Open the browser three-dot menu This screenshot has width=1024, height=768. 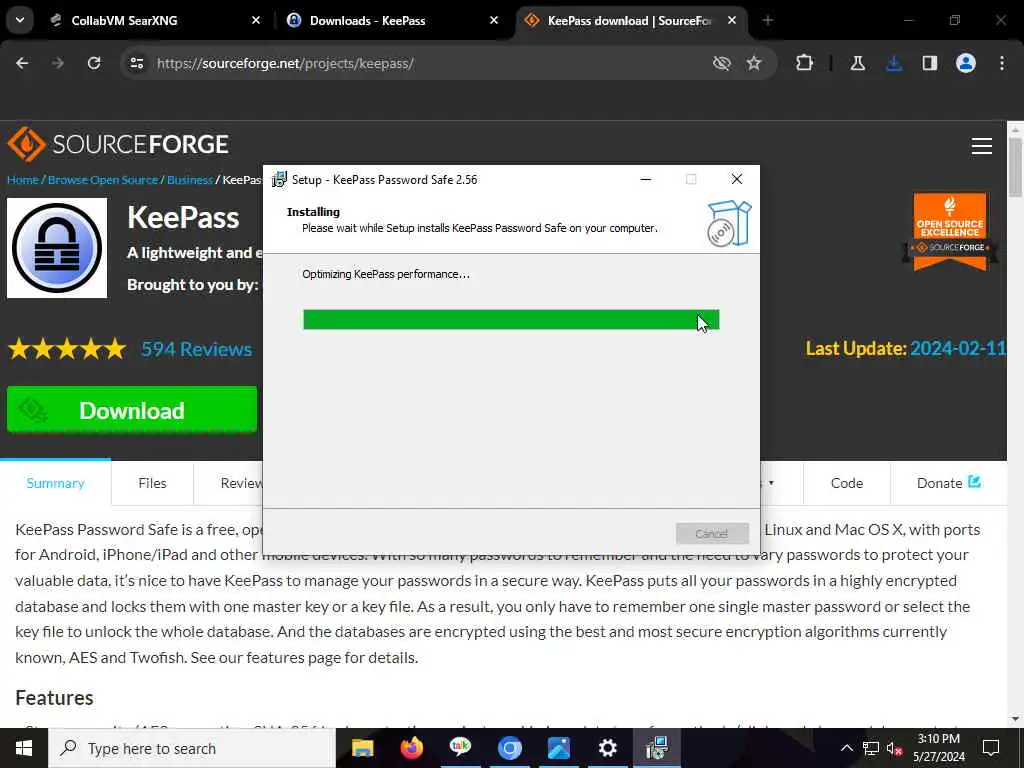click(x=1002, y=63)
